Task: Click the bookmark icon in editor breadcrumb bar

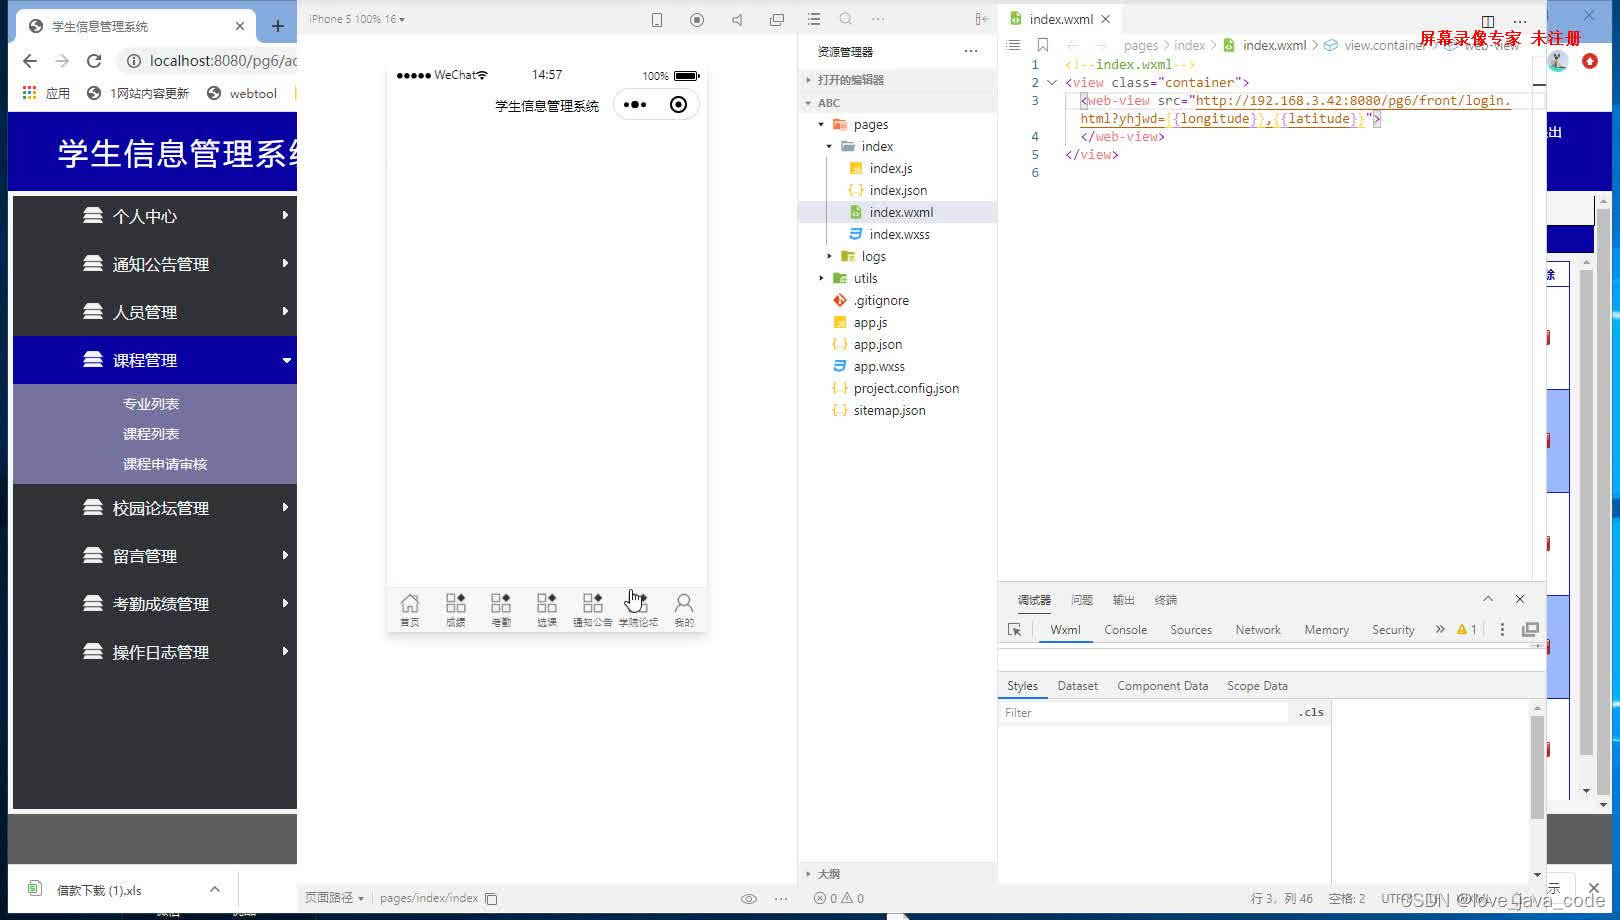Action: click(1043, 45)
